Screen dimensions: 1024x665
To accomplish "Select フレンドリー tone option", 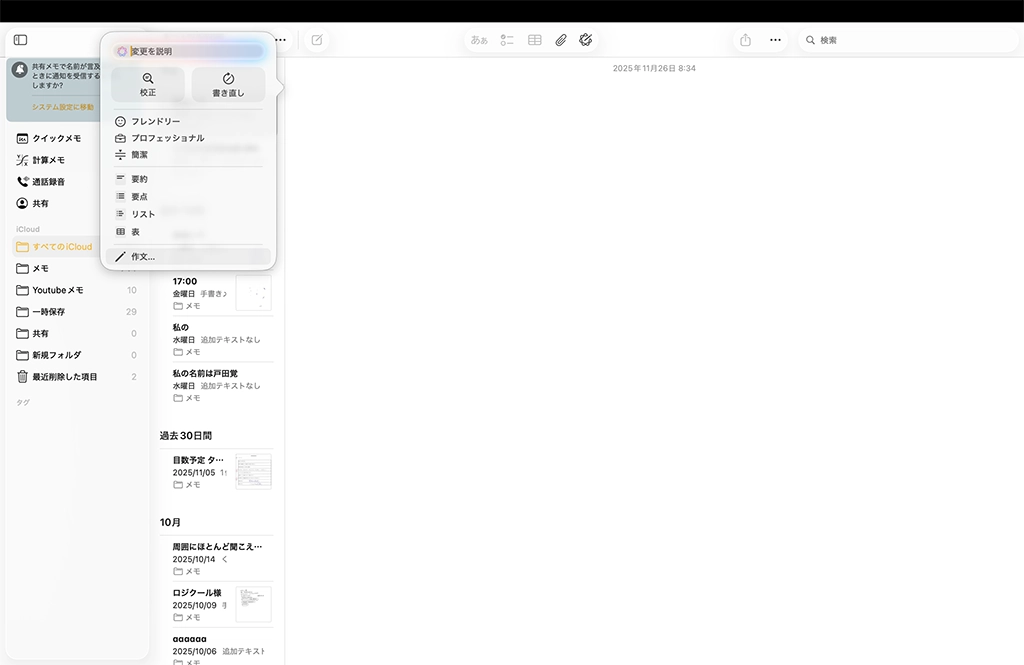I will pyautogui.click(x=155, y=121).
